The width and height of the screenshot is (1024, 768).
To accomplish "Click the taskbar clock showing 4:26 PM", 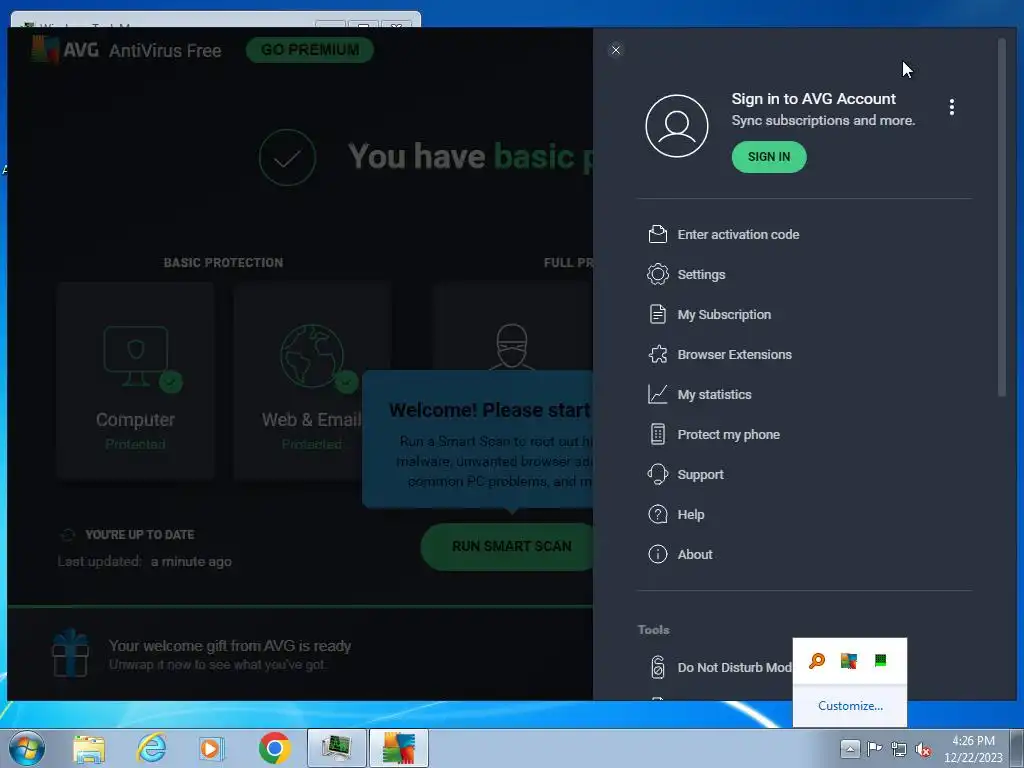I will coord(973,749).
